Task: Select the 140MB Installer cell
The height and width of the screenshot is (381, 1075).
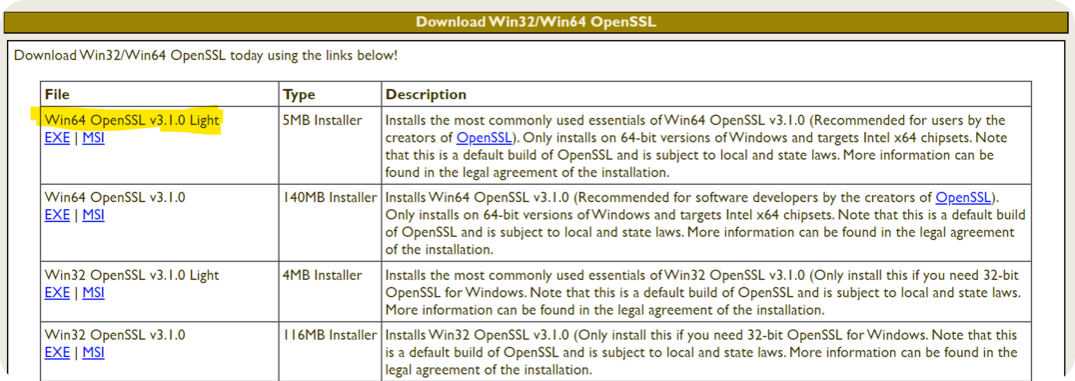Action: (330, 223)
